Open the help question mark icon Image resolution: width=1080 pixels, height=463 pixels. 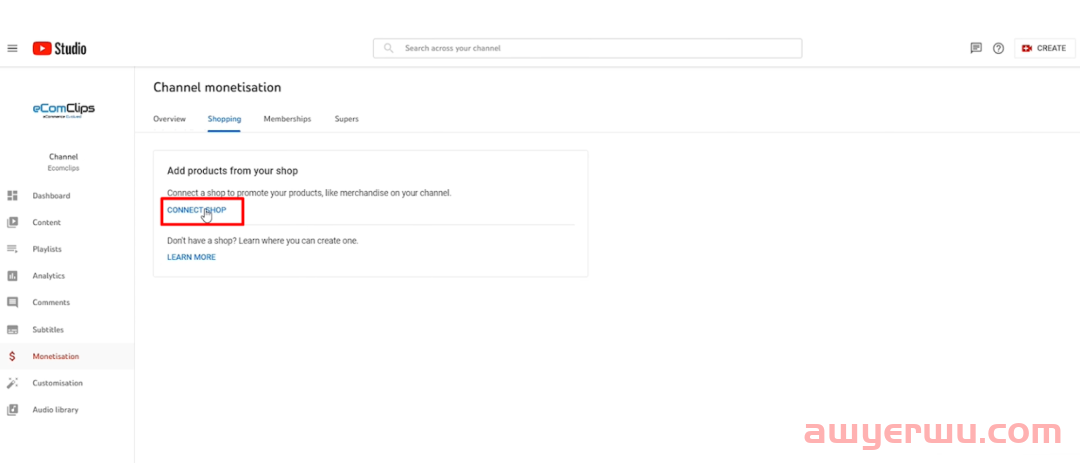(x=998, y=48)
